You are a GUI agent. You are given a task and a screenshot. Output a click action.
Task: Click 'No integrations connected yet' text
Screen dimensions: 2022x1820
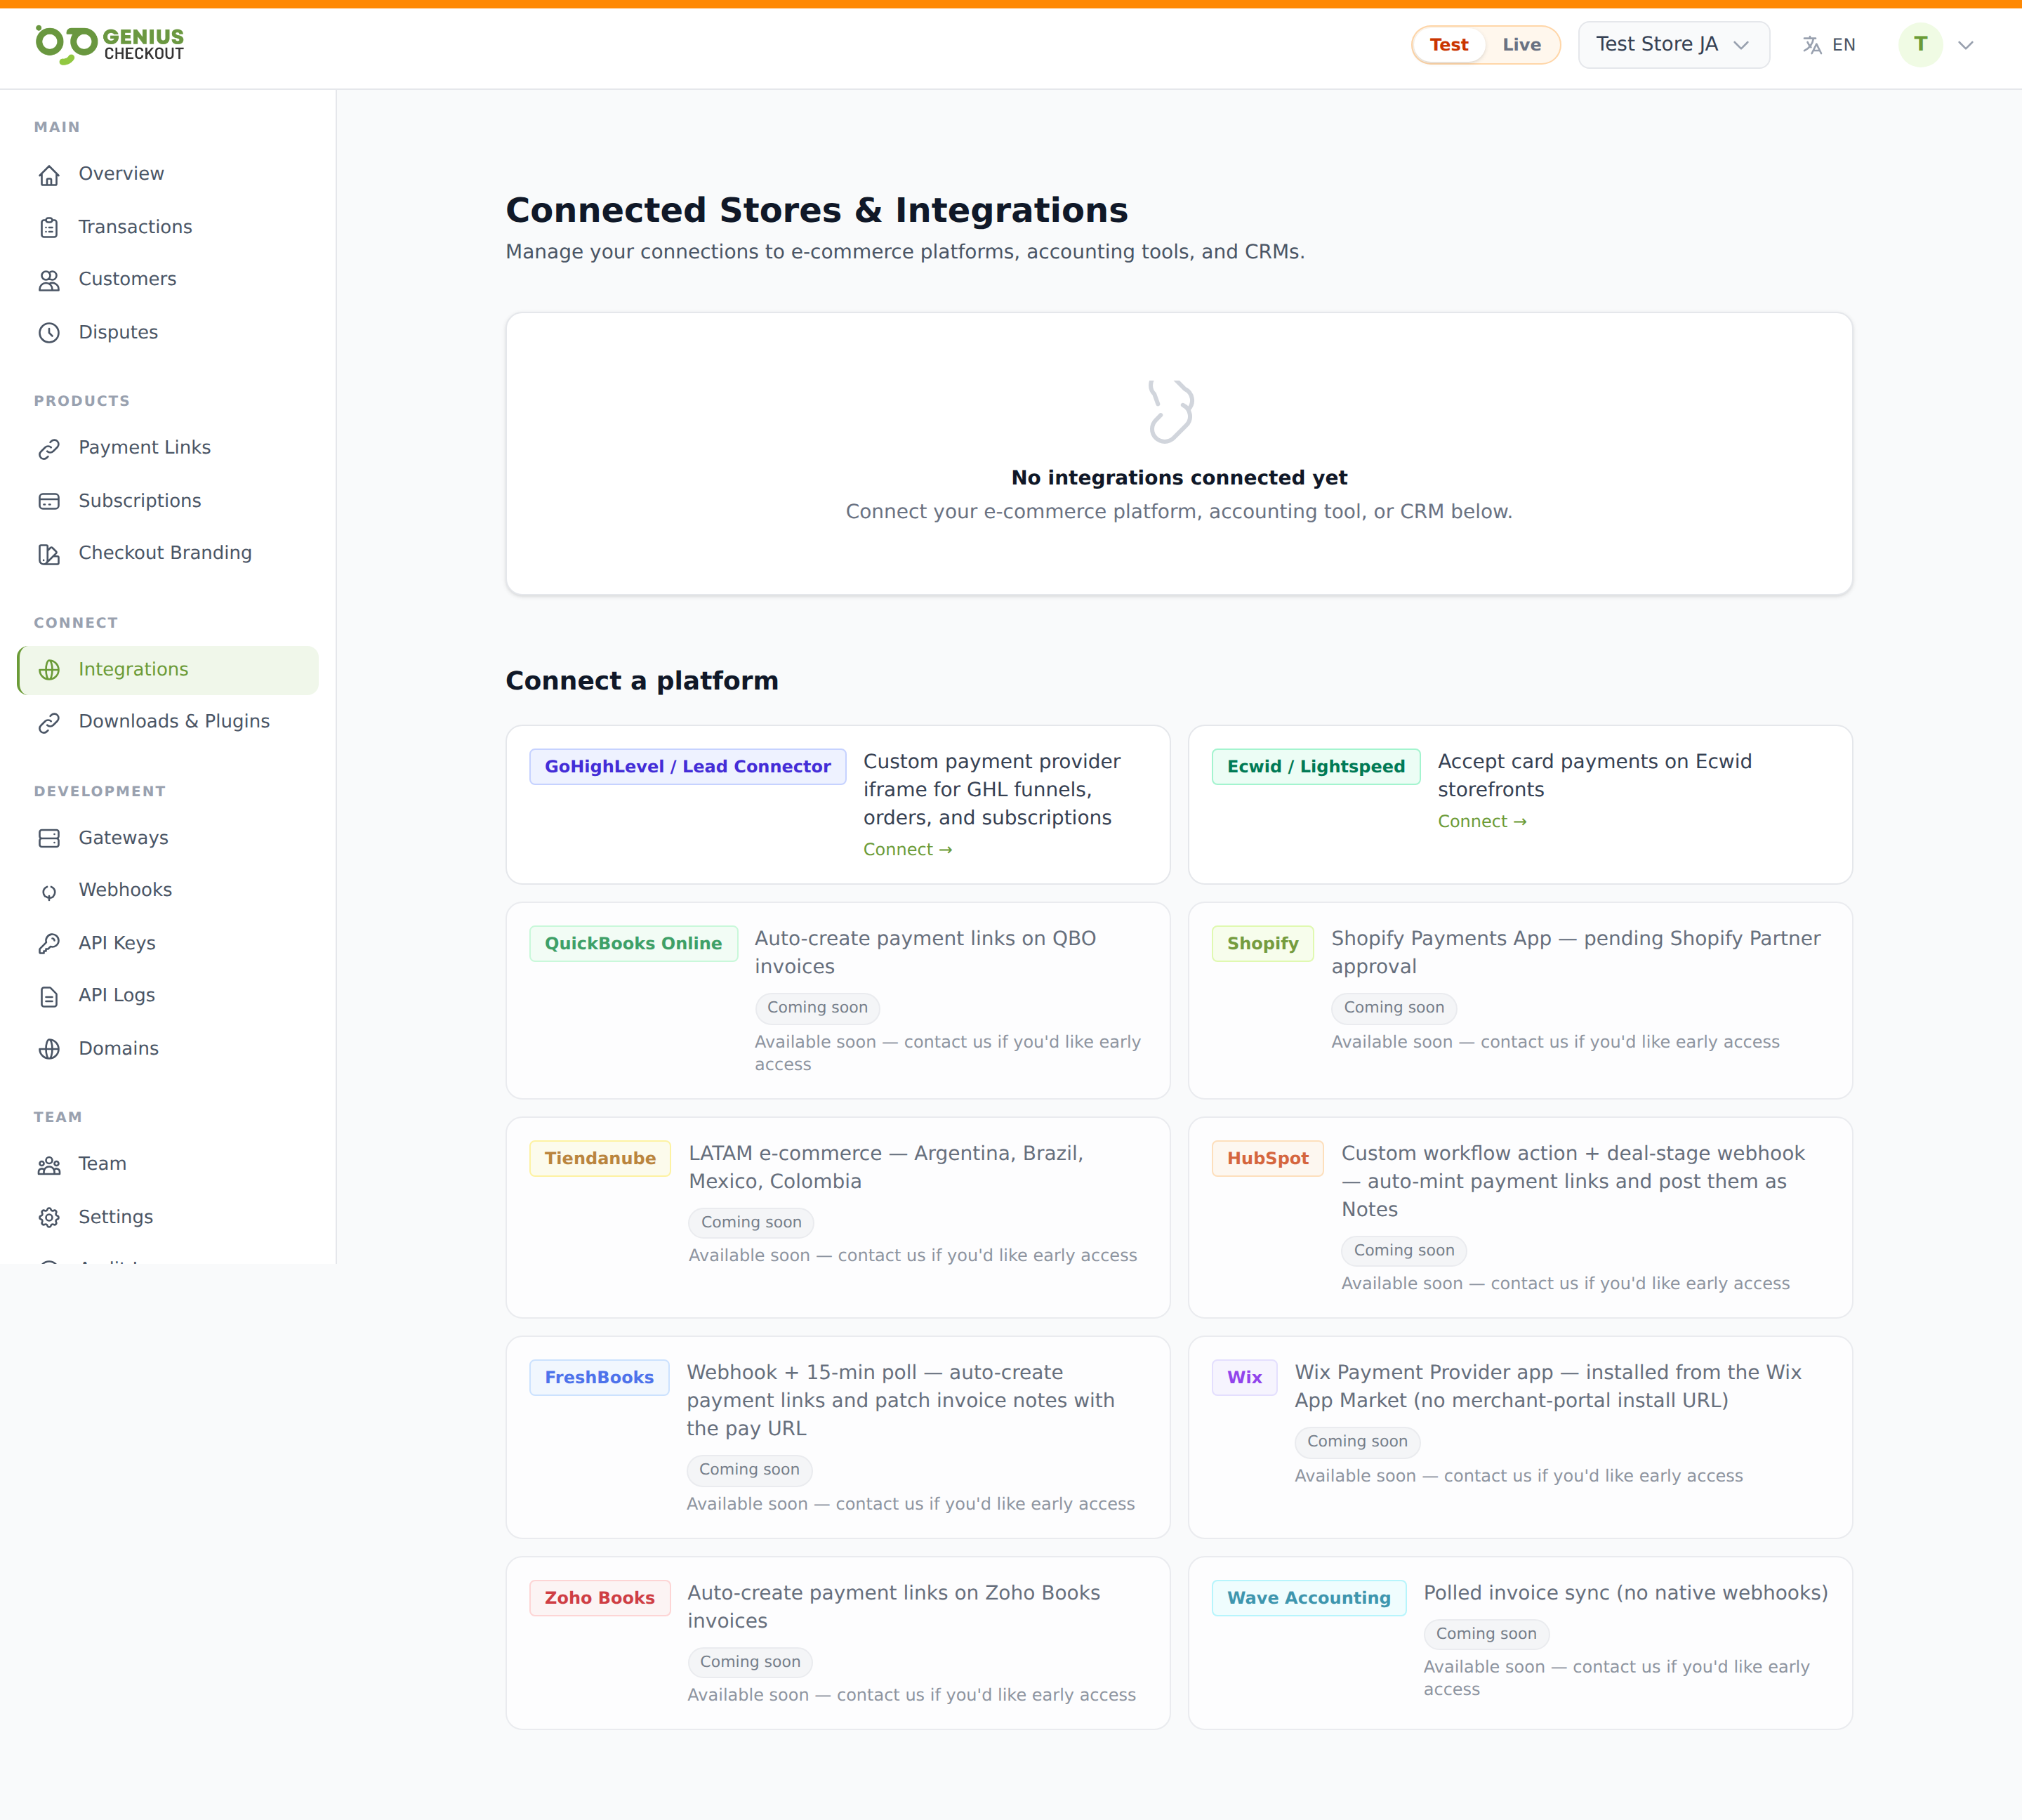point(1179,478)
